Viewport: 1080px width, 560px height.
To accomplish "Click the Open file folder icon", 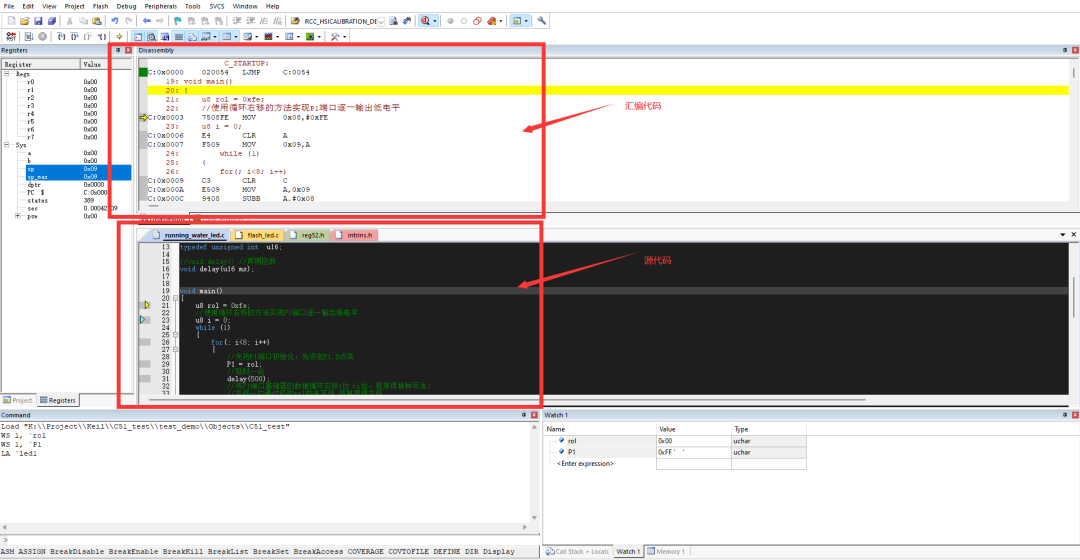I will tap(24, 21).
